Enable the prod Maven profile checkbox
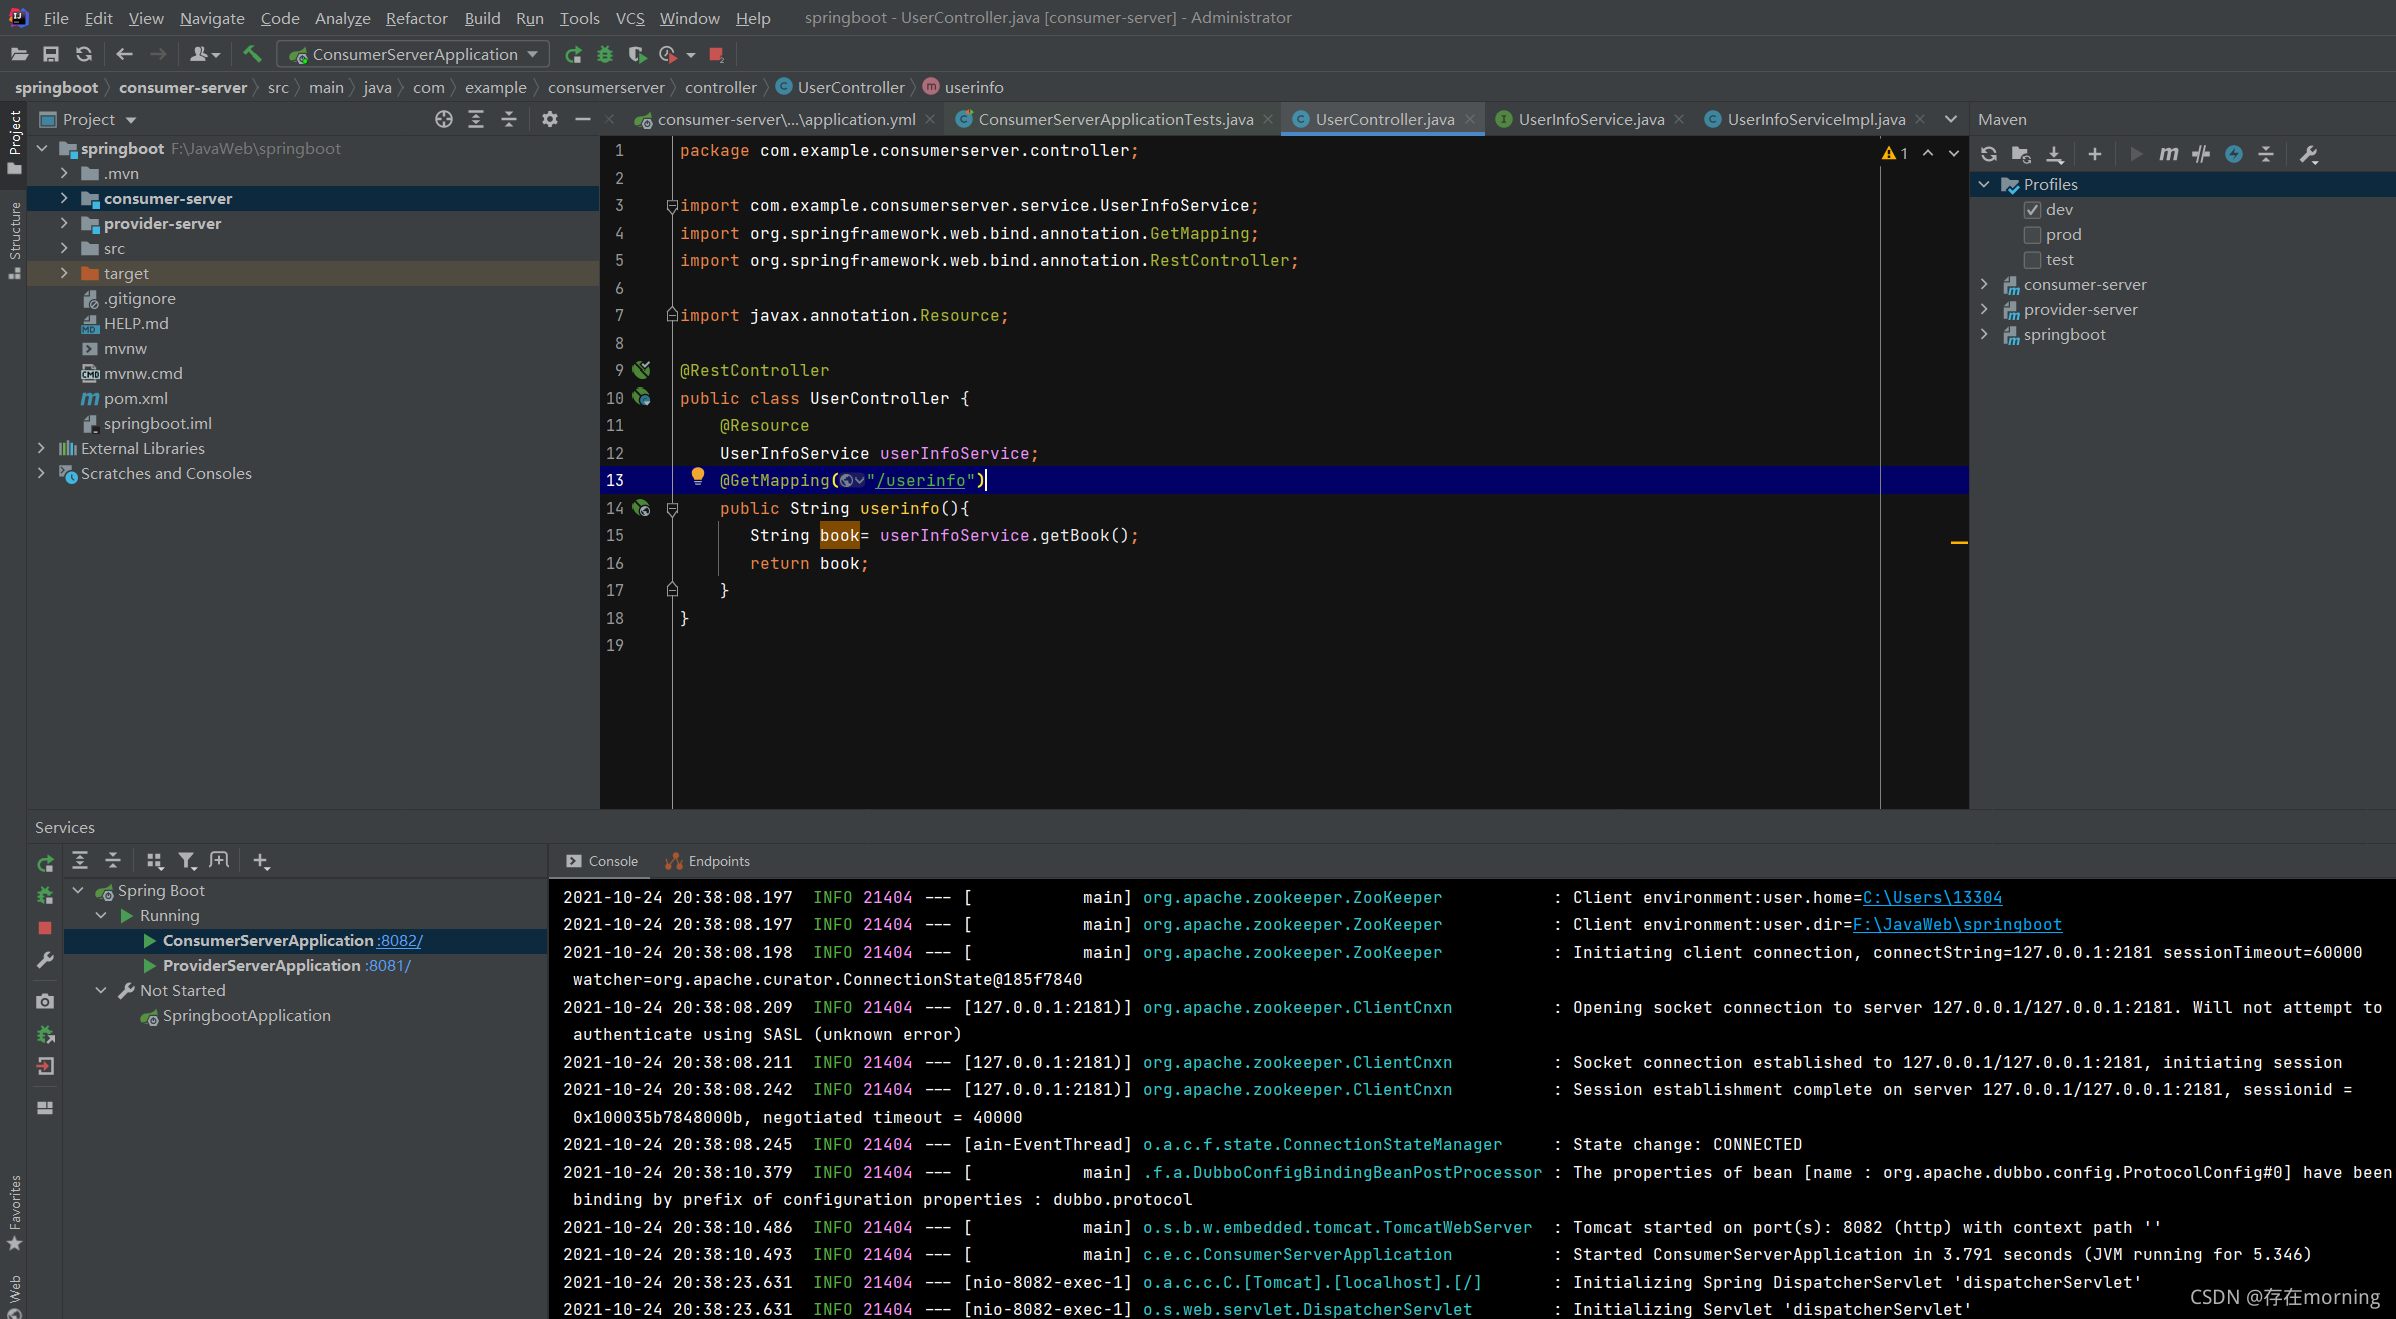2396x1319 pixels. tap(2032, 235)
